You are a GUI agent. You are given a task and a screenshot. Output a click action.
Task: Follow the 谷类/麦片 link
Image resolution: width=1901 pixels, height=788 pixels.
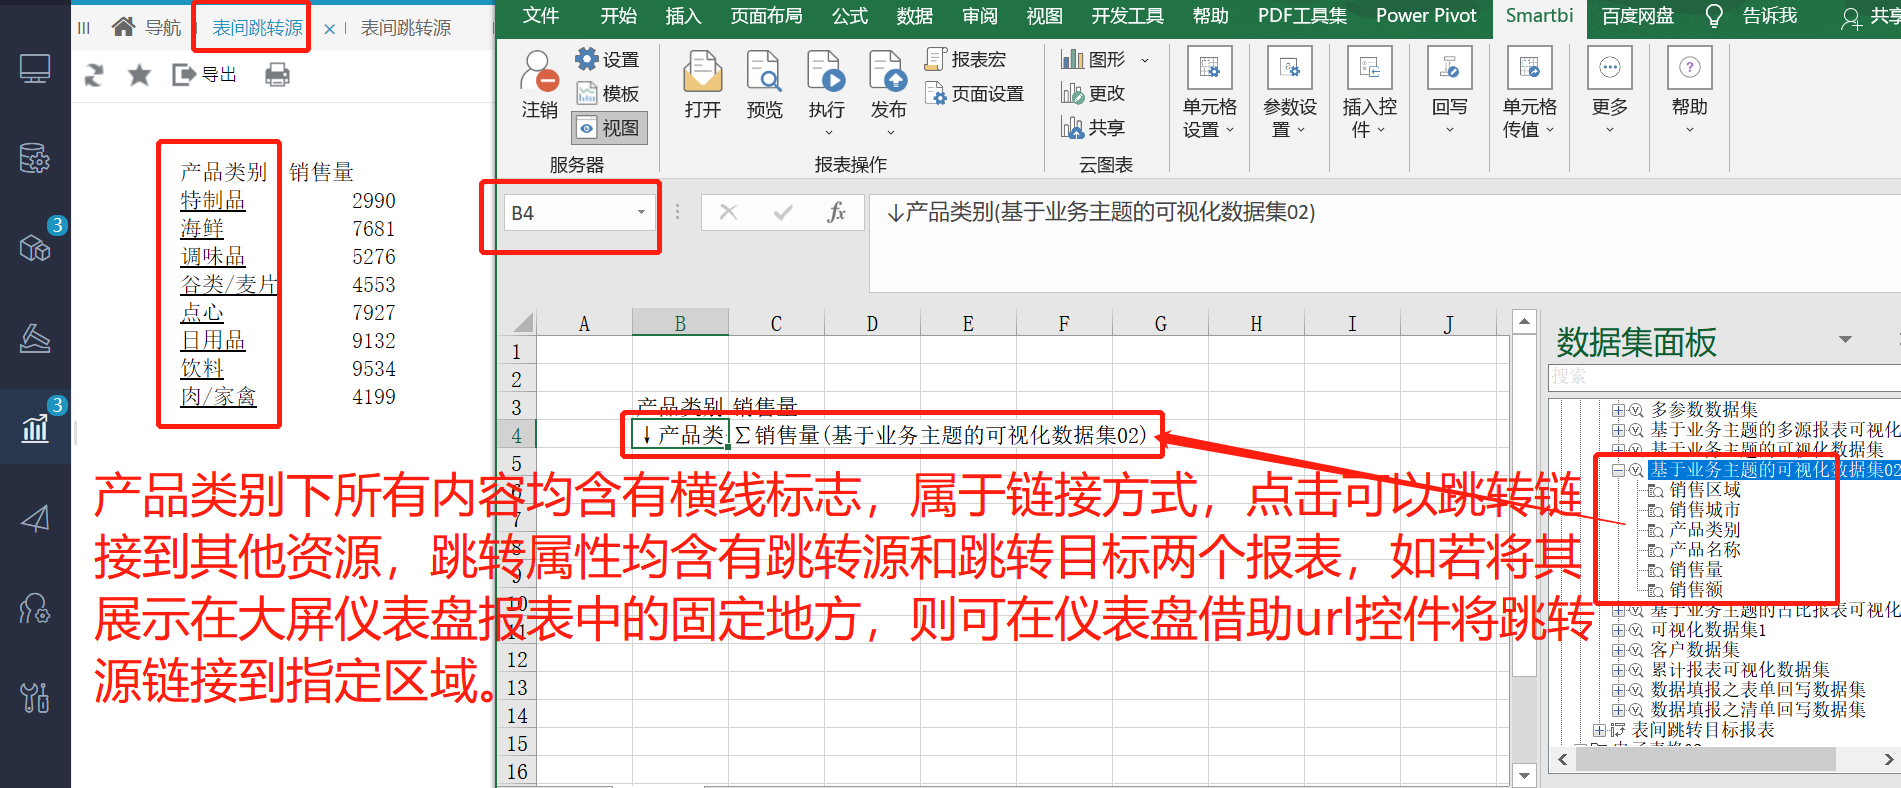click(228, 285)
